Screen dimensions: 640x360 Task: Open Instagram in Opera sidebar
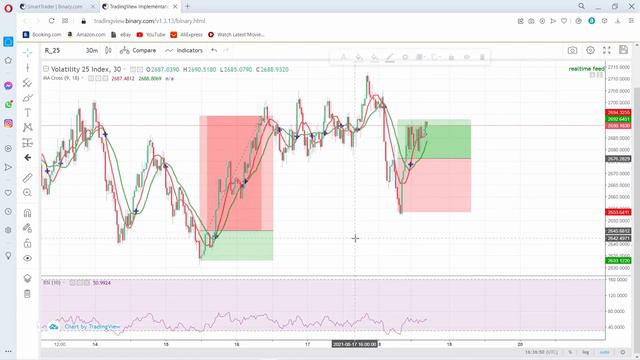pos(8,123)
